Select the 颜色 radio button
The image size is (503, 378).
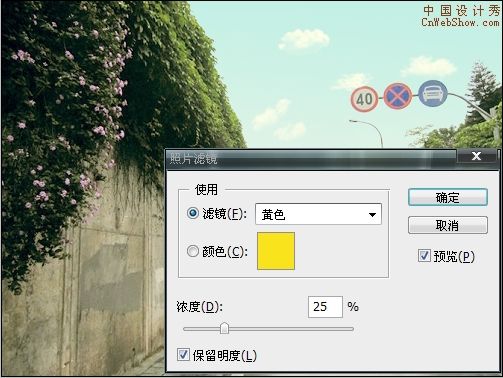[193, 251]
